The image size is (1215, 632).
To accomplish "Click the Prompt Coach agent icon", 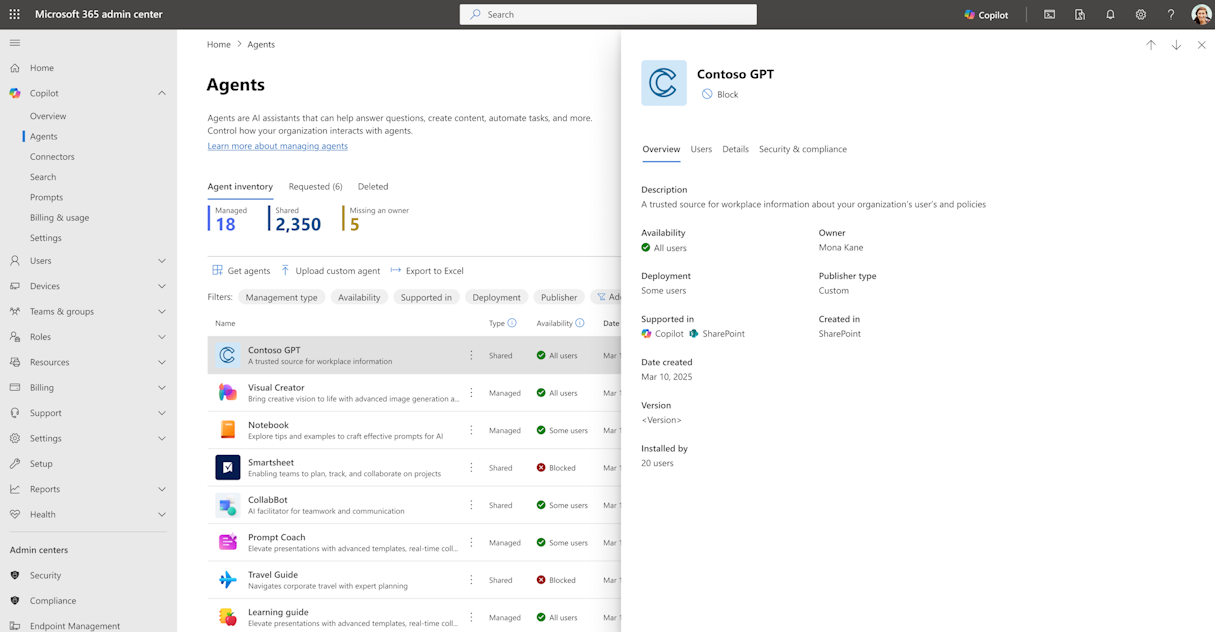I will click(228, 542).
